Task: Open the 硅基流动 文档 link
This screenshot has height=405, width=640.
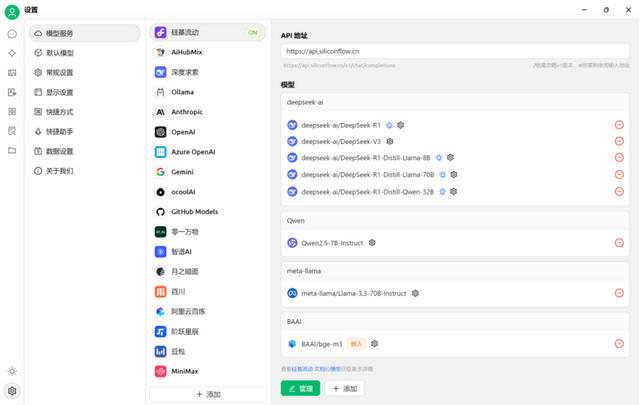Action: (308, 369)
